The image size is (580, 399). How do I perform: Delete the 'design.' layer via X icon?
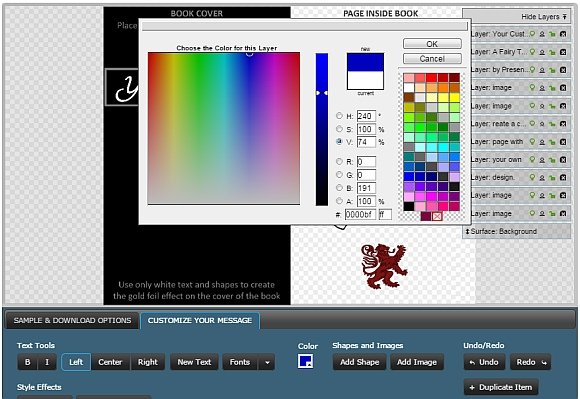coord(563,177)
